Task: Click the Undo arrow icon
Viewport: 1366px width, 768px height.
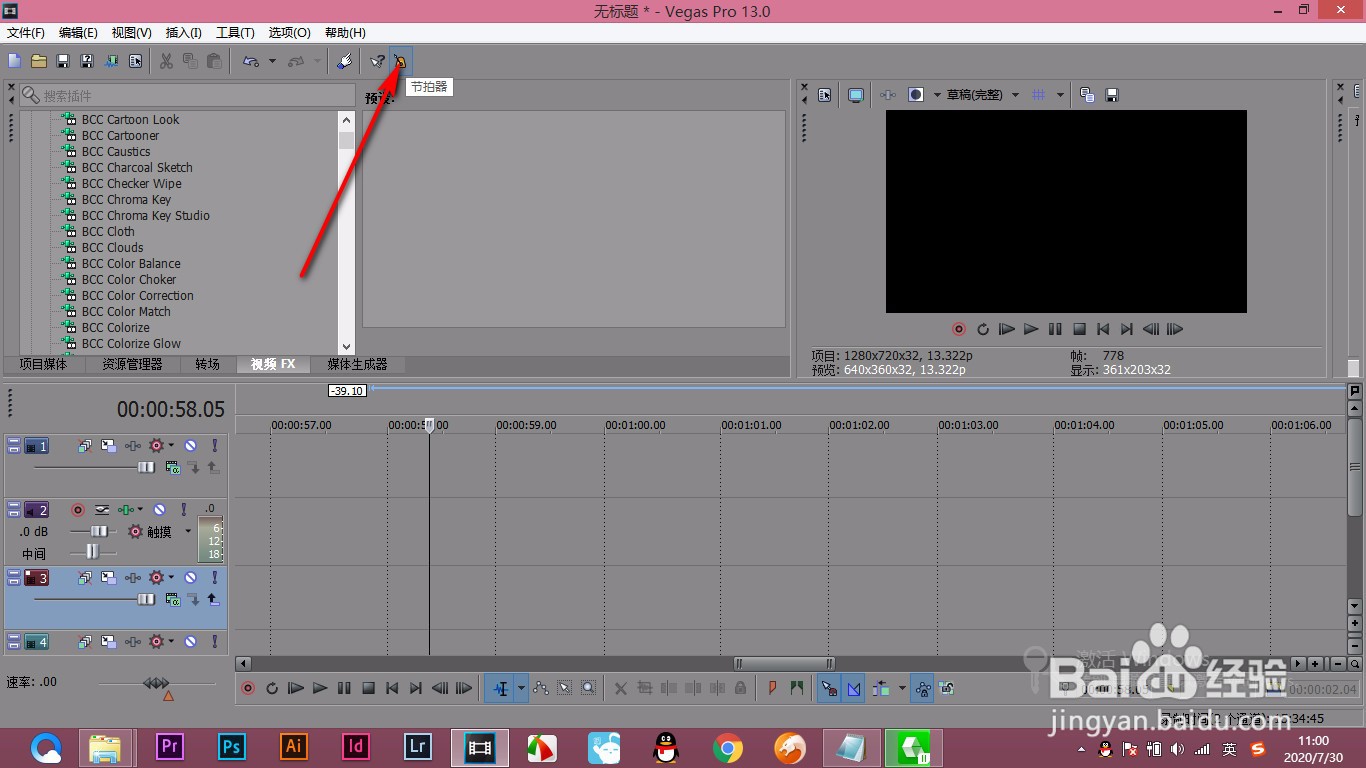Action: pos(251,61)
